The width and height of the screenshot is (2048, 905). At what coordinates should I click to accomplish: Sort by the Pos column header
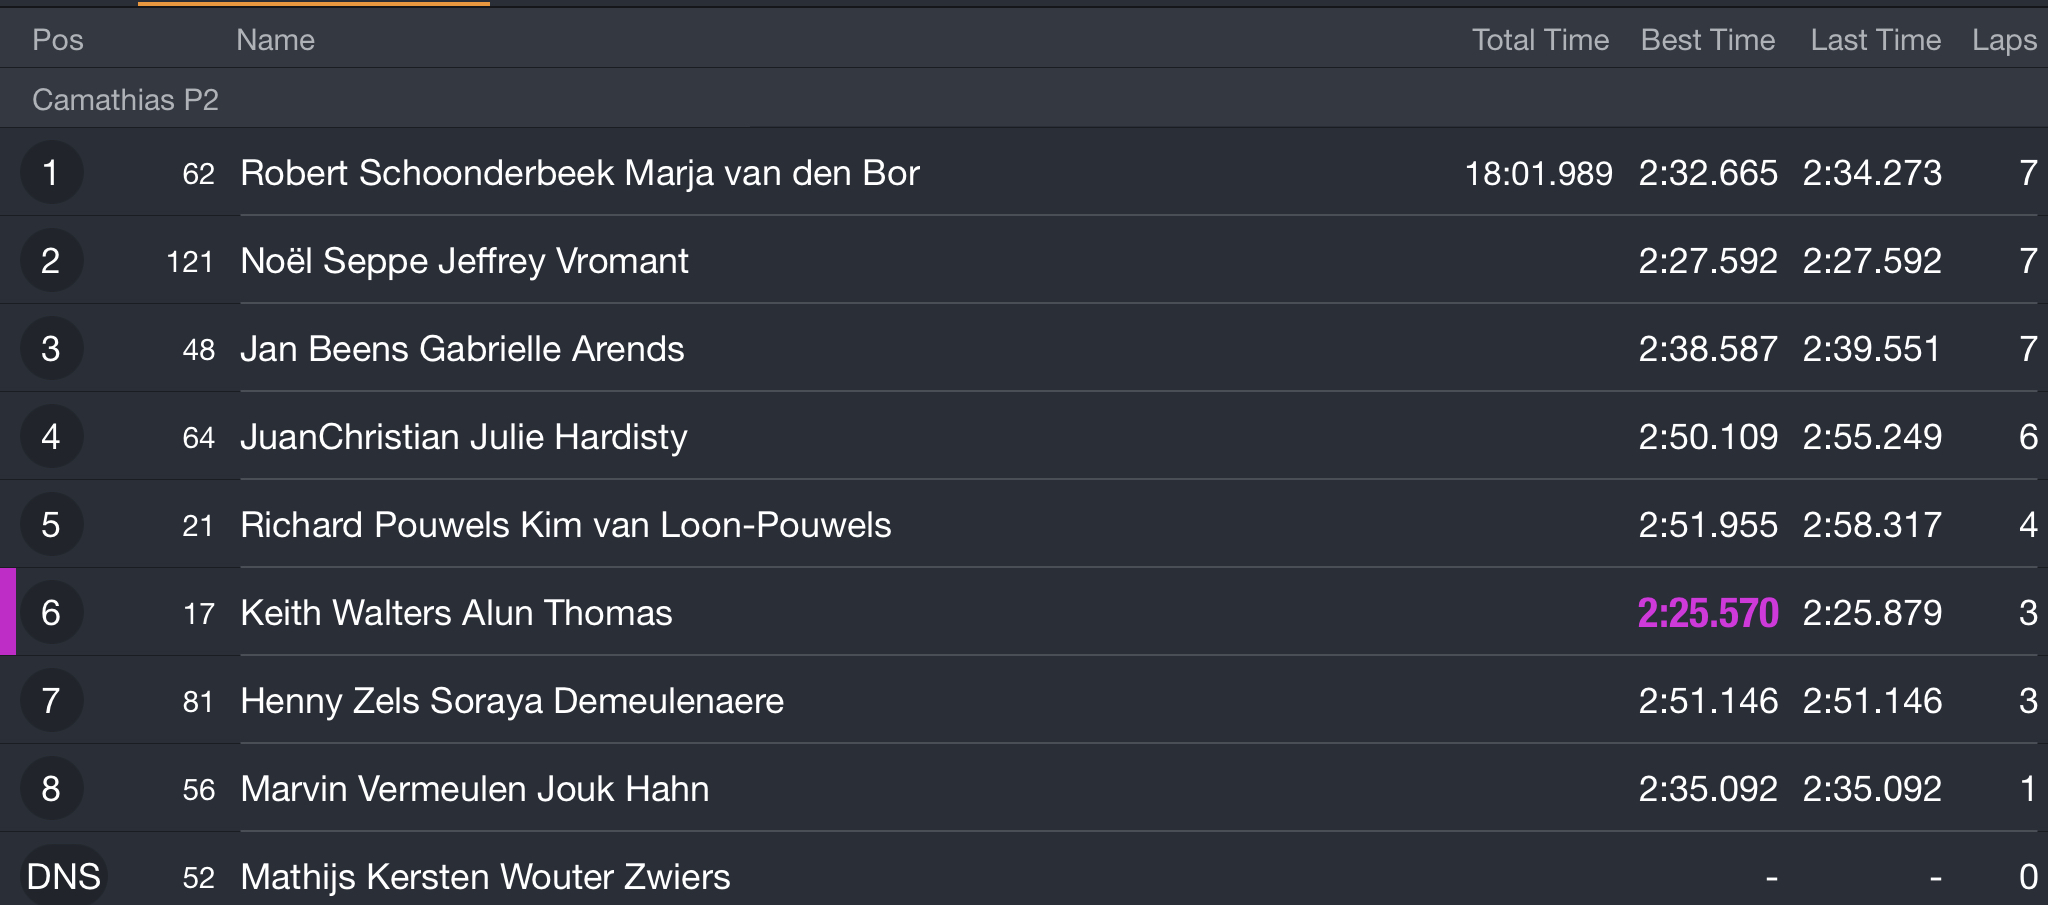58,40
